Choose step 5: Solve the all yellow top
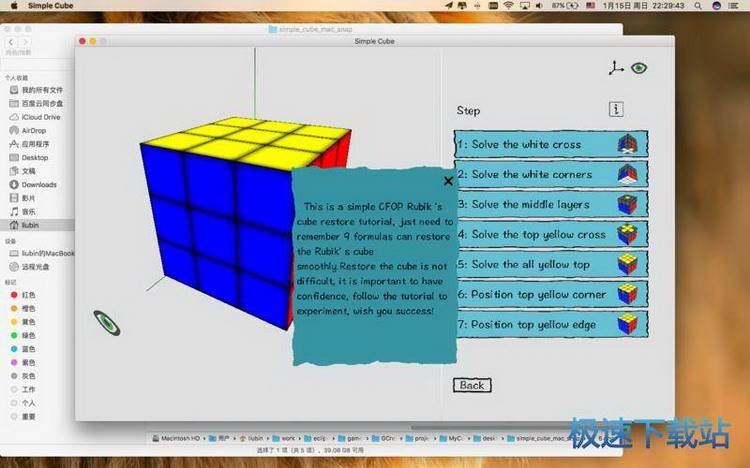 coord(535,264)
